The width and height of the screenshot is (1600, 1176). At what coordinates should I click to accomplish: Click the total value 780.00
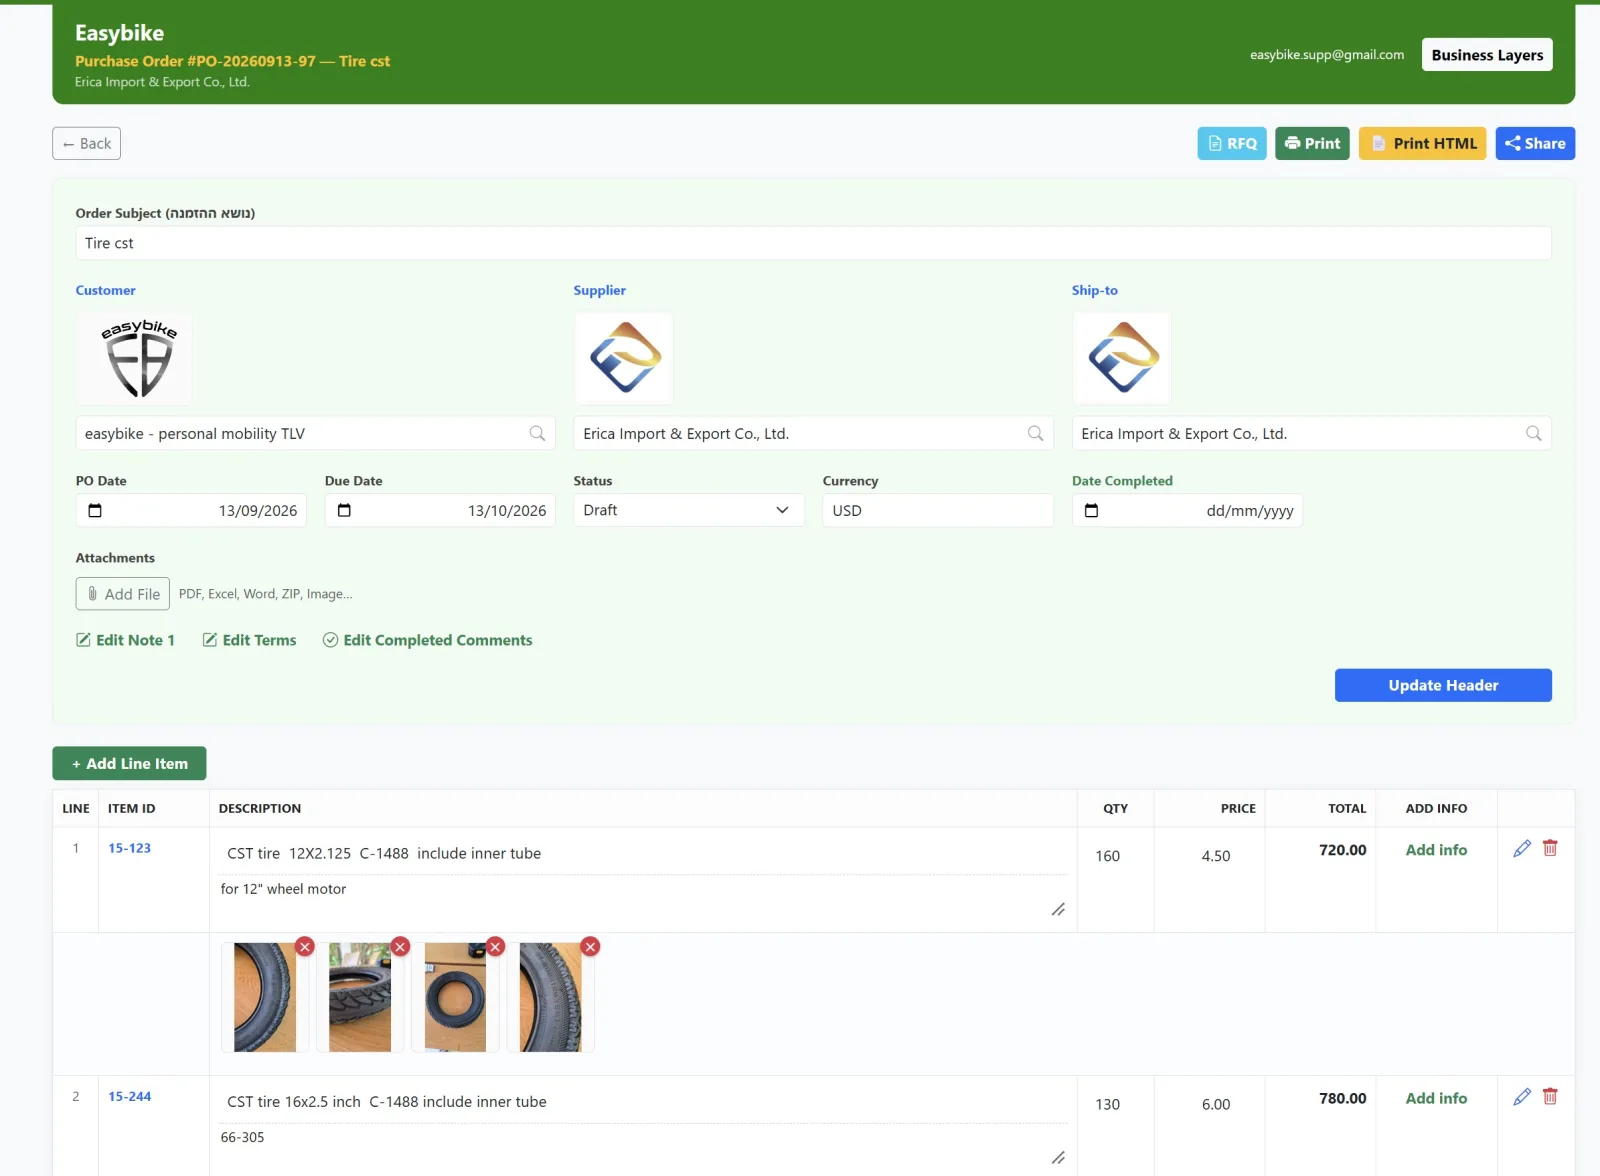(x=1342, y=1098)
